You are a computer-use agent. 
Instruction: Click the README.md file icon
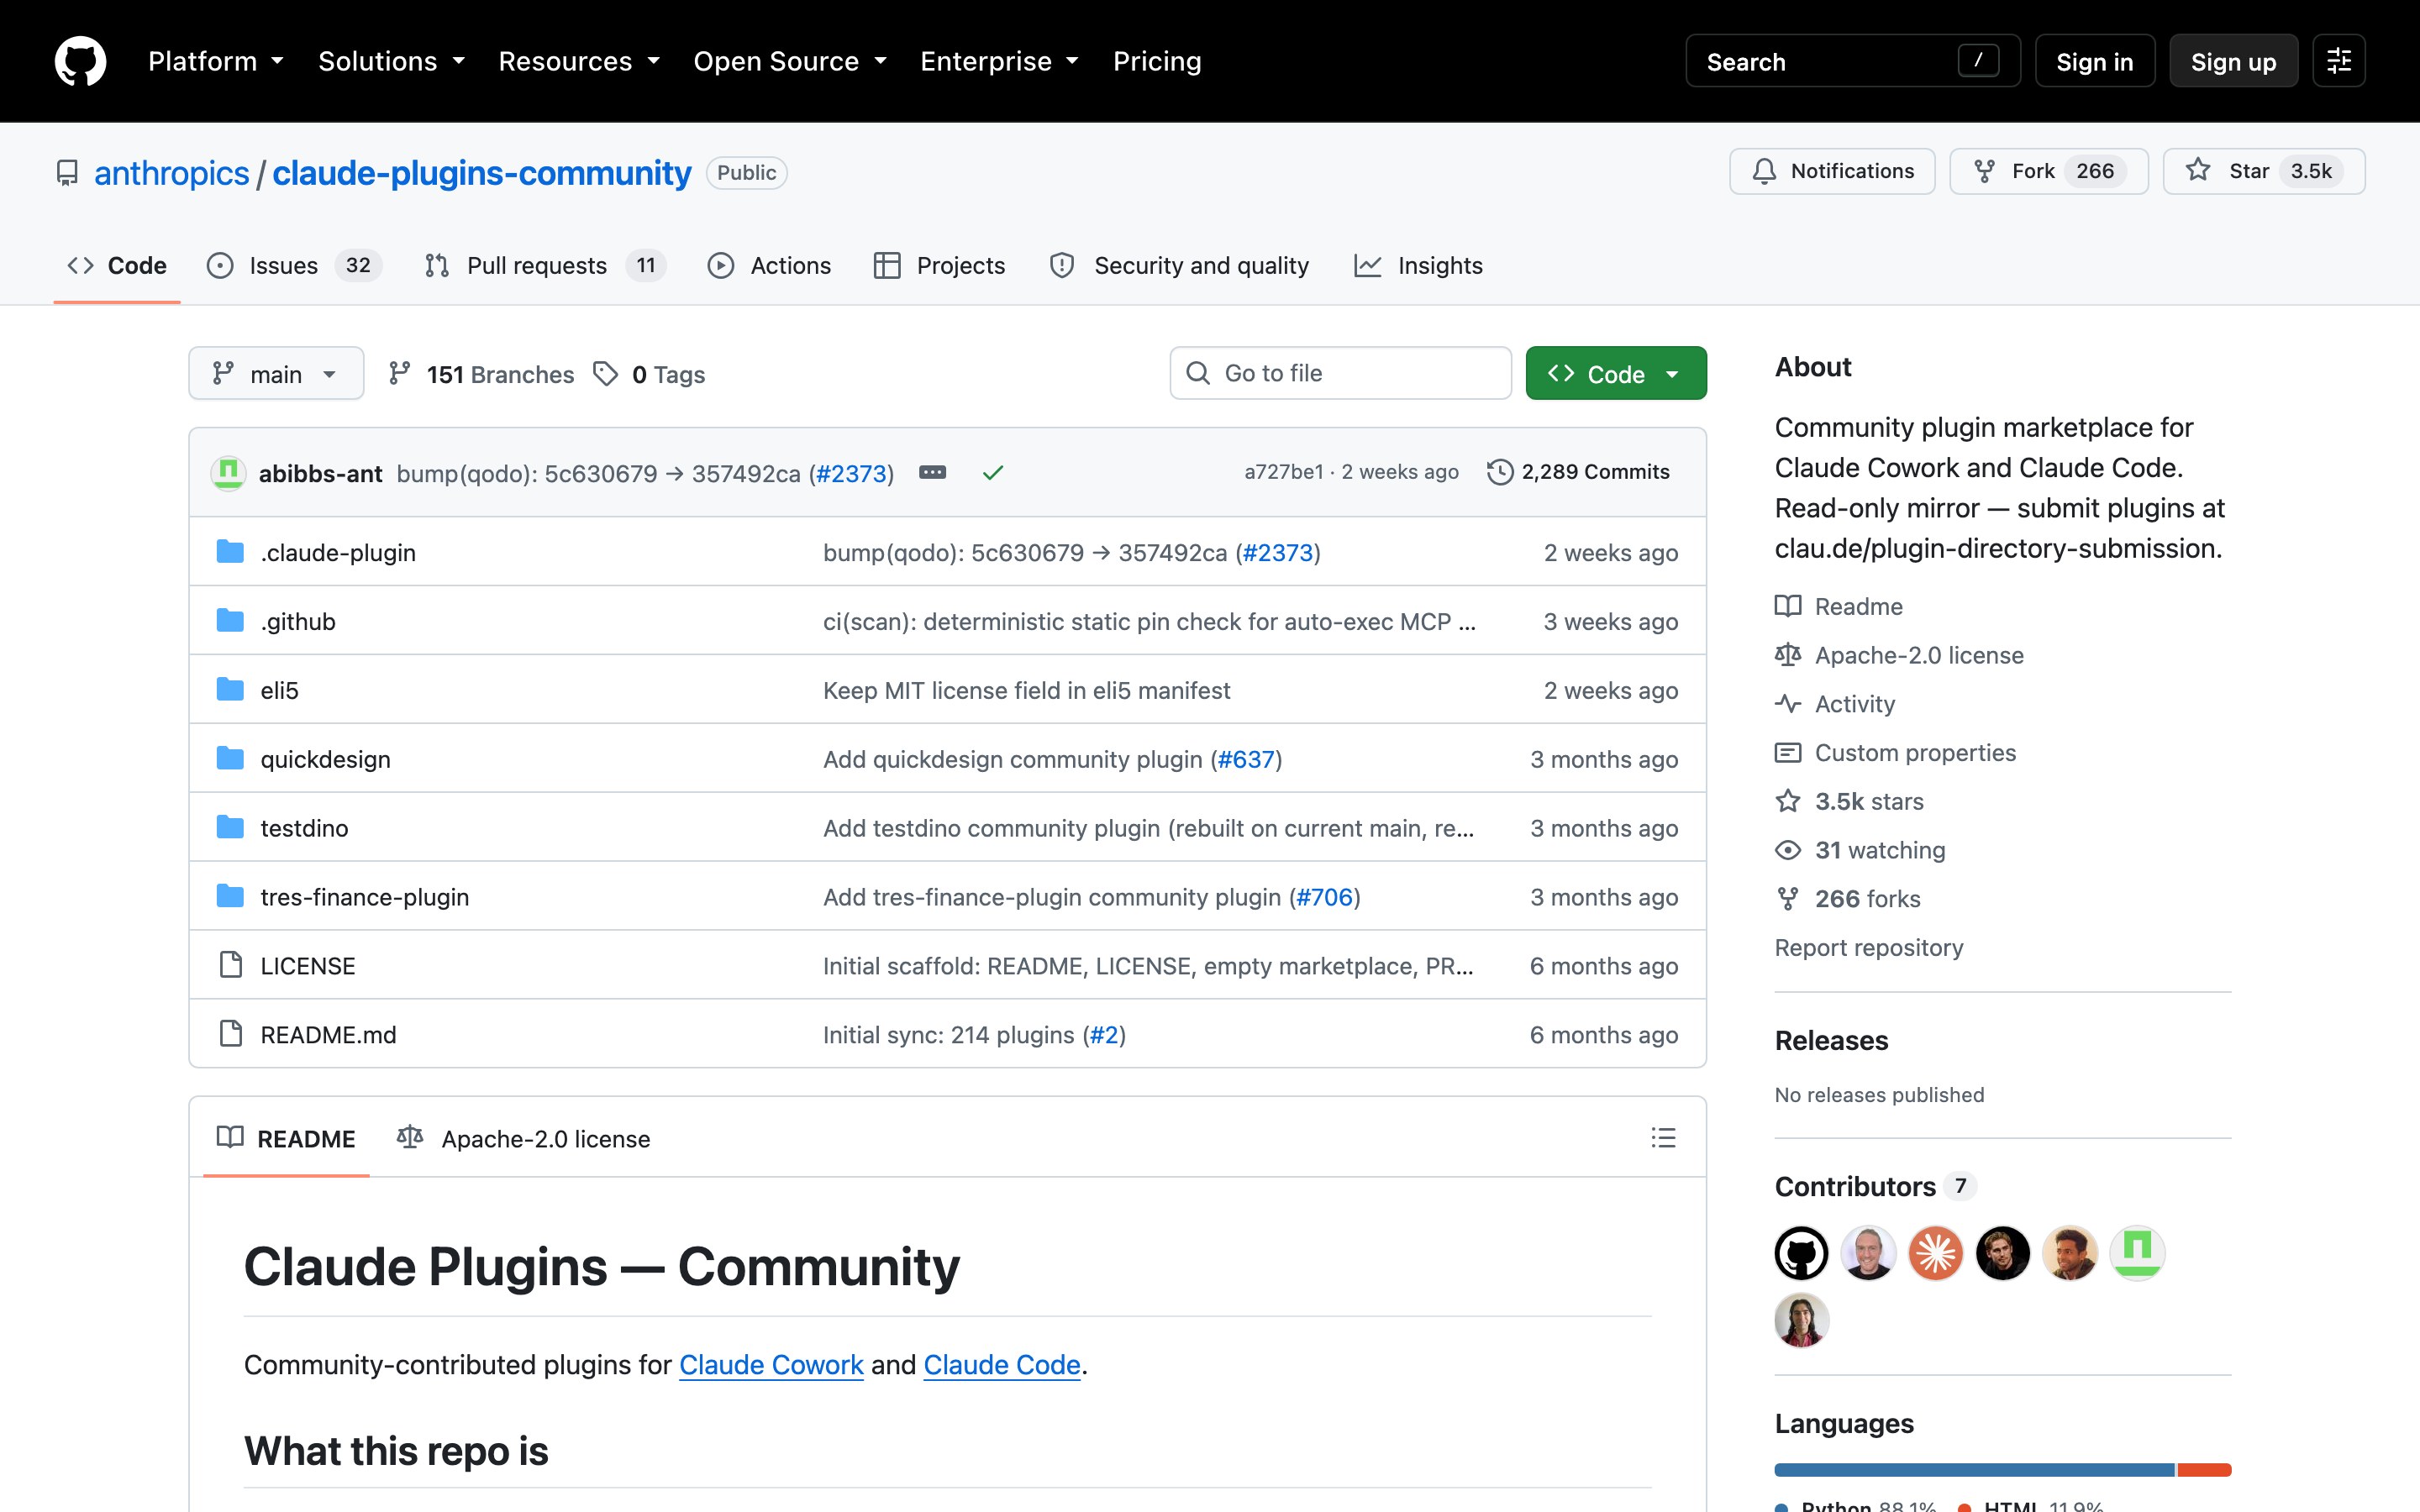[x=230, y=1034]
